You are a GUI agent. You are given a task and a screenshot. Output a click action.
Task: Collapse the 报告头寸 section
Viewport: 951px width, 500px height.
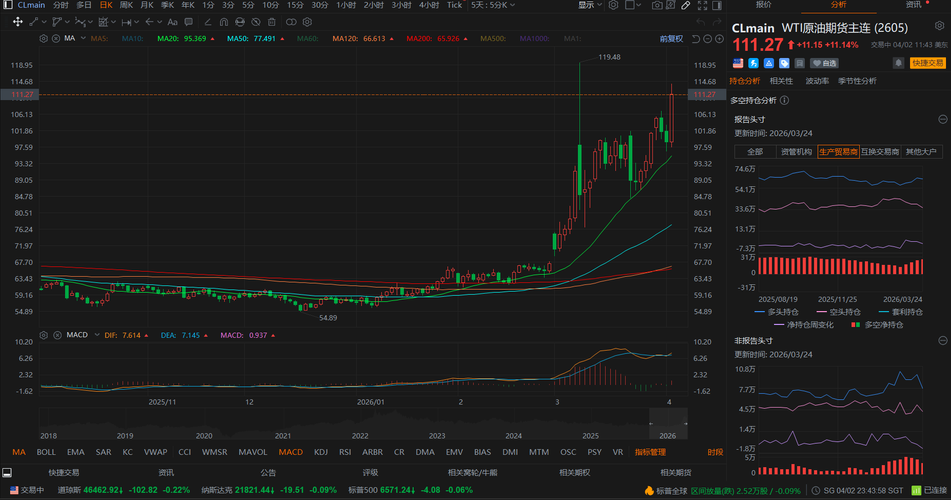tap(943, 120)
